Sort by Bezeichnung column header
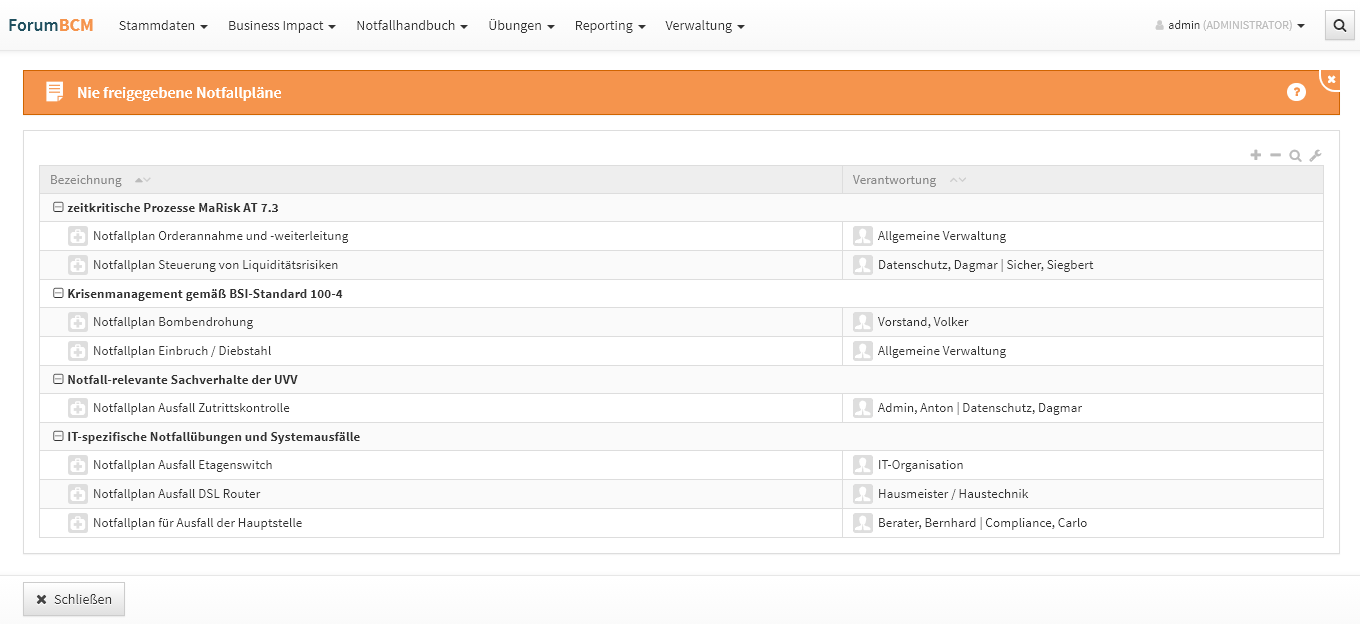This screenshot has height=624, width=1360. [x=86, y=180]
